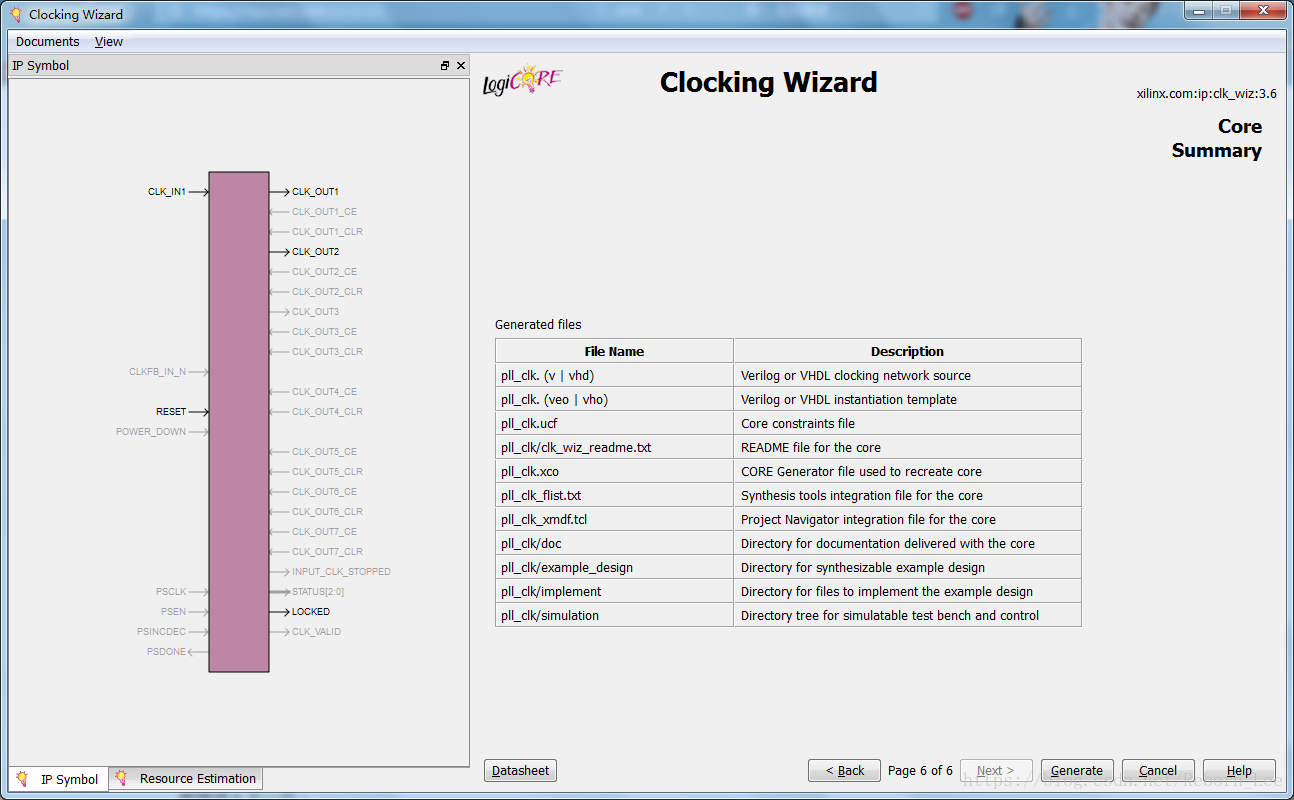Generate the clocking core
Screen dimensions: 1294x800
tap(1077, 770)
